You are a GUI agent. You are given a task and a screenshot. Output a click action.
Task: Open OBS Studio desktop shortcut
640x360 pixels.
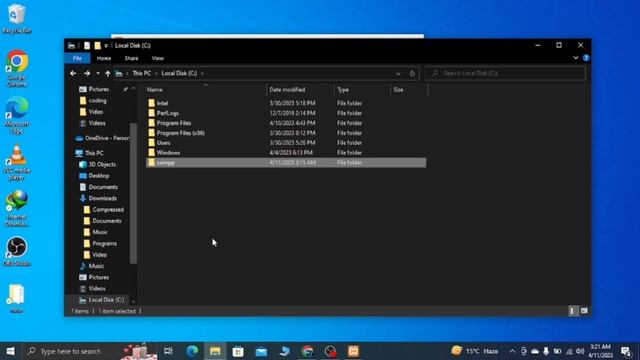coord(17,252)
